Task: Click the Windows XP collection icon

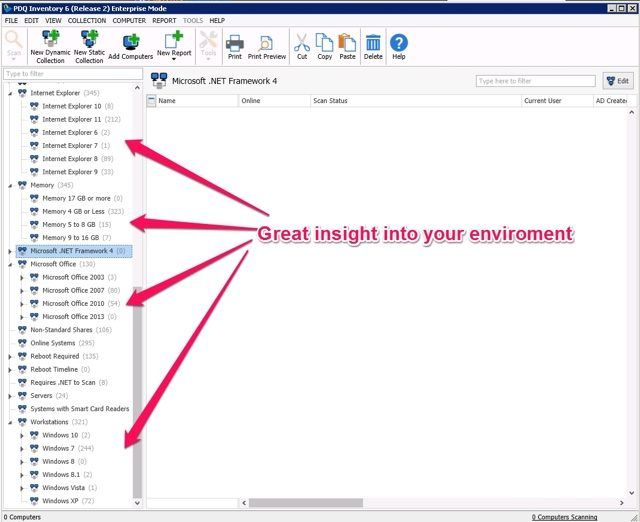Action: point(34,501)
